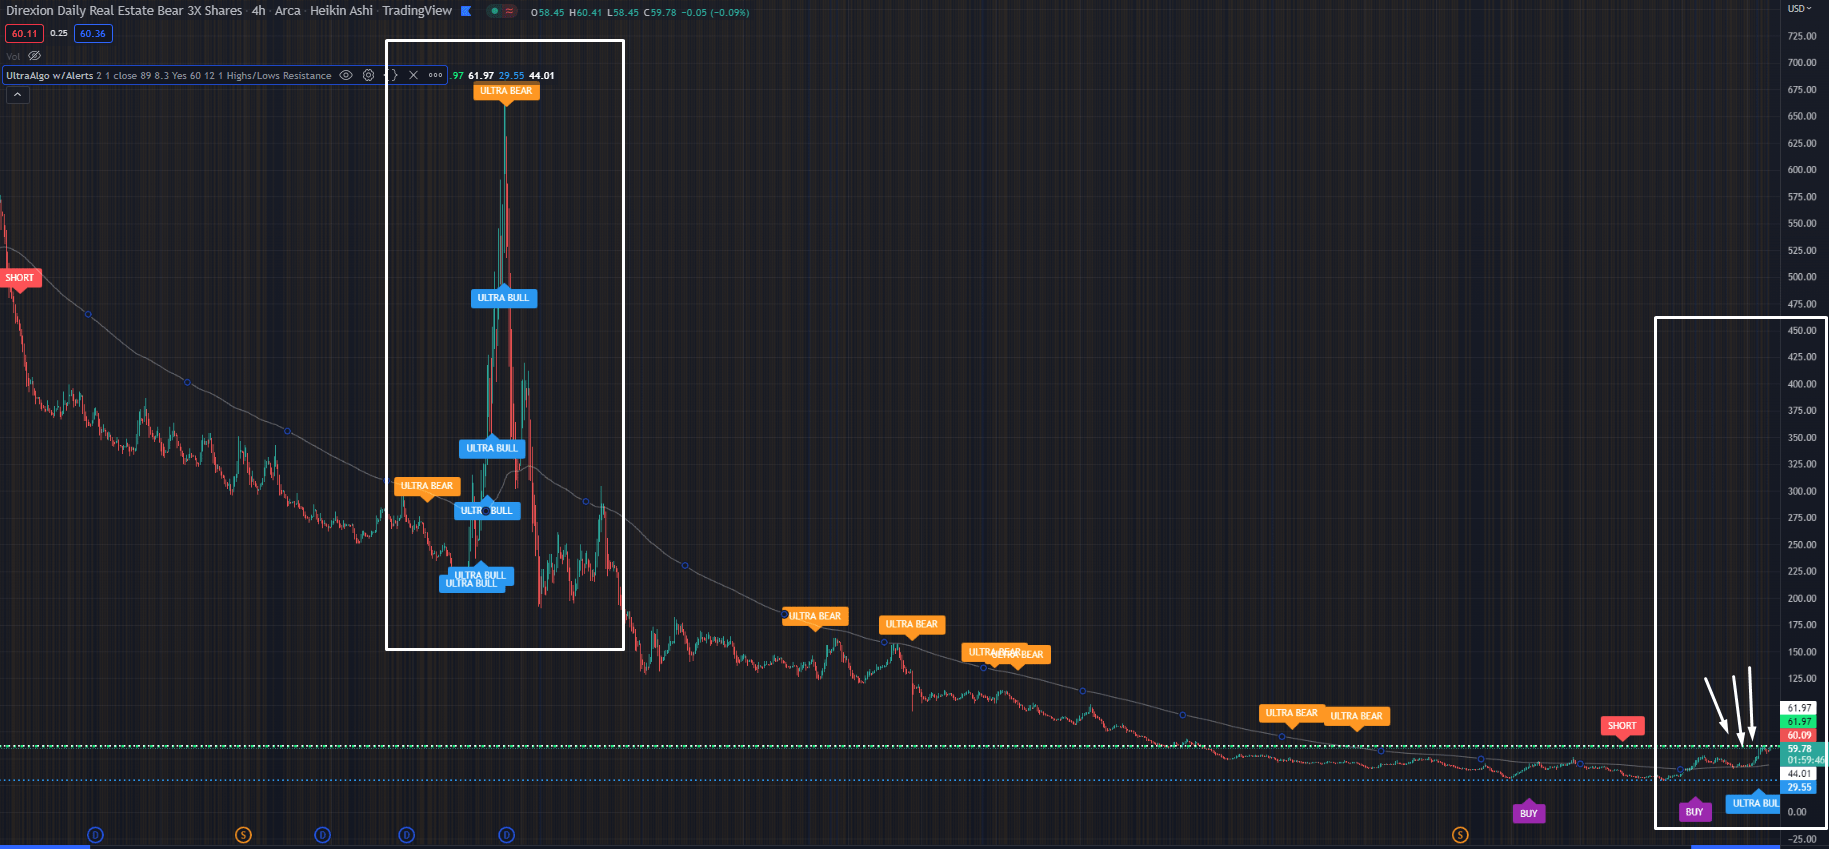Click the Vol legend label
1829x849 pixels.
tap(13, 56)
